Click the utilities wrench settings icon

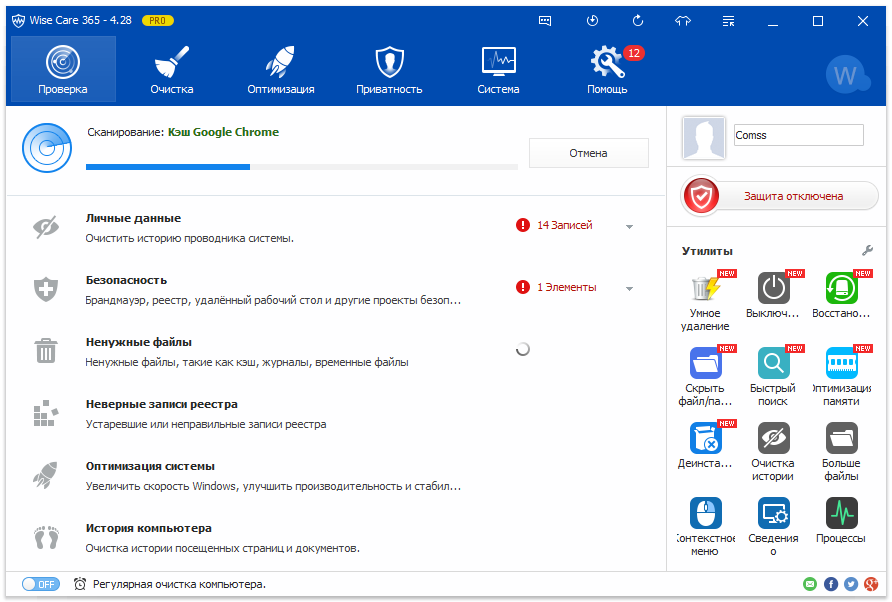point(867,250)
